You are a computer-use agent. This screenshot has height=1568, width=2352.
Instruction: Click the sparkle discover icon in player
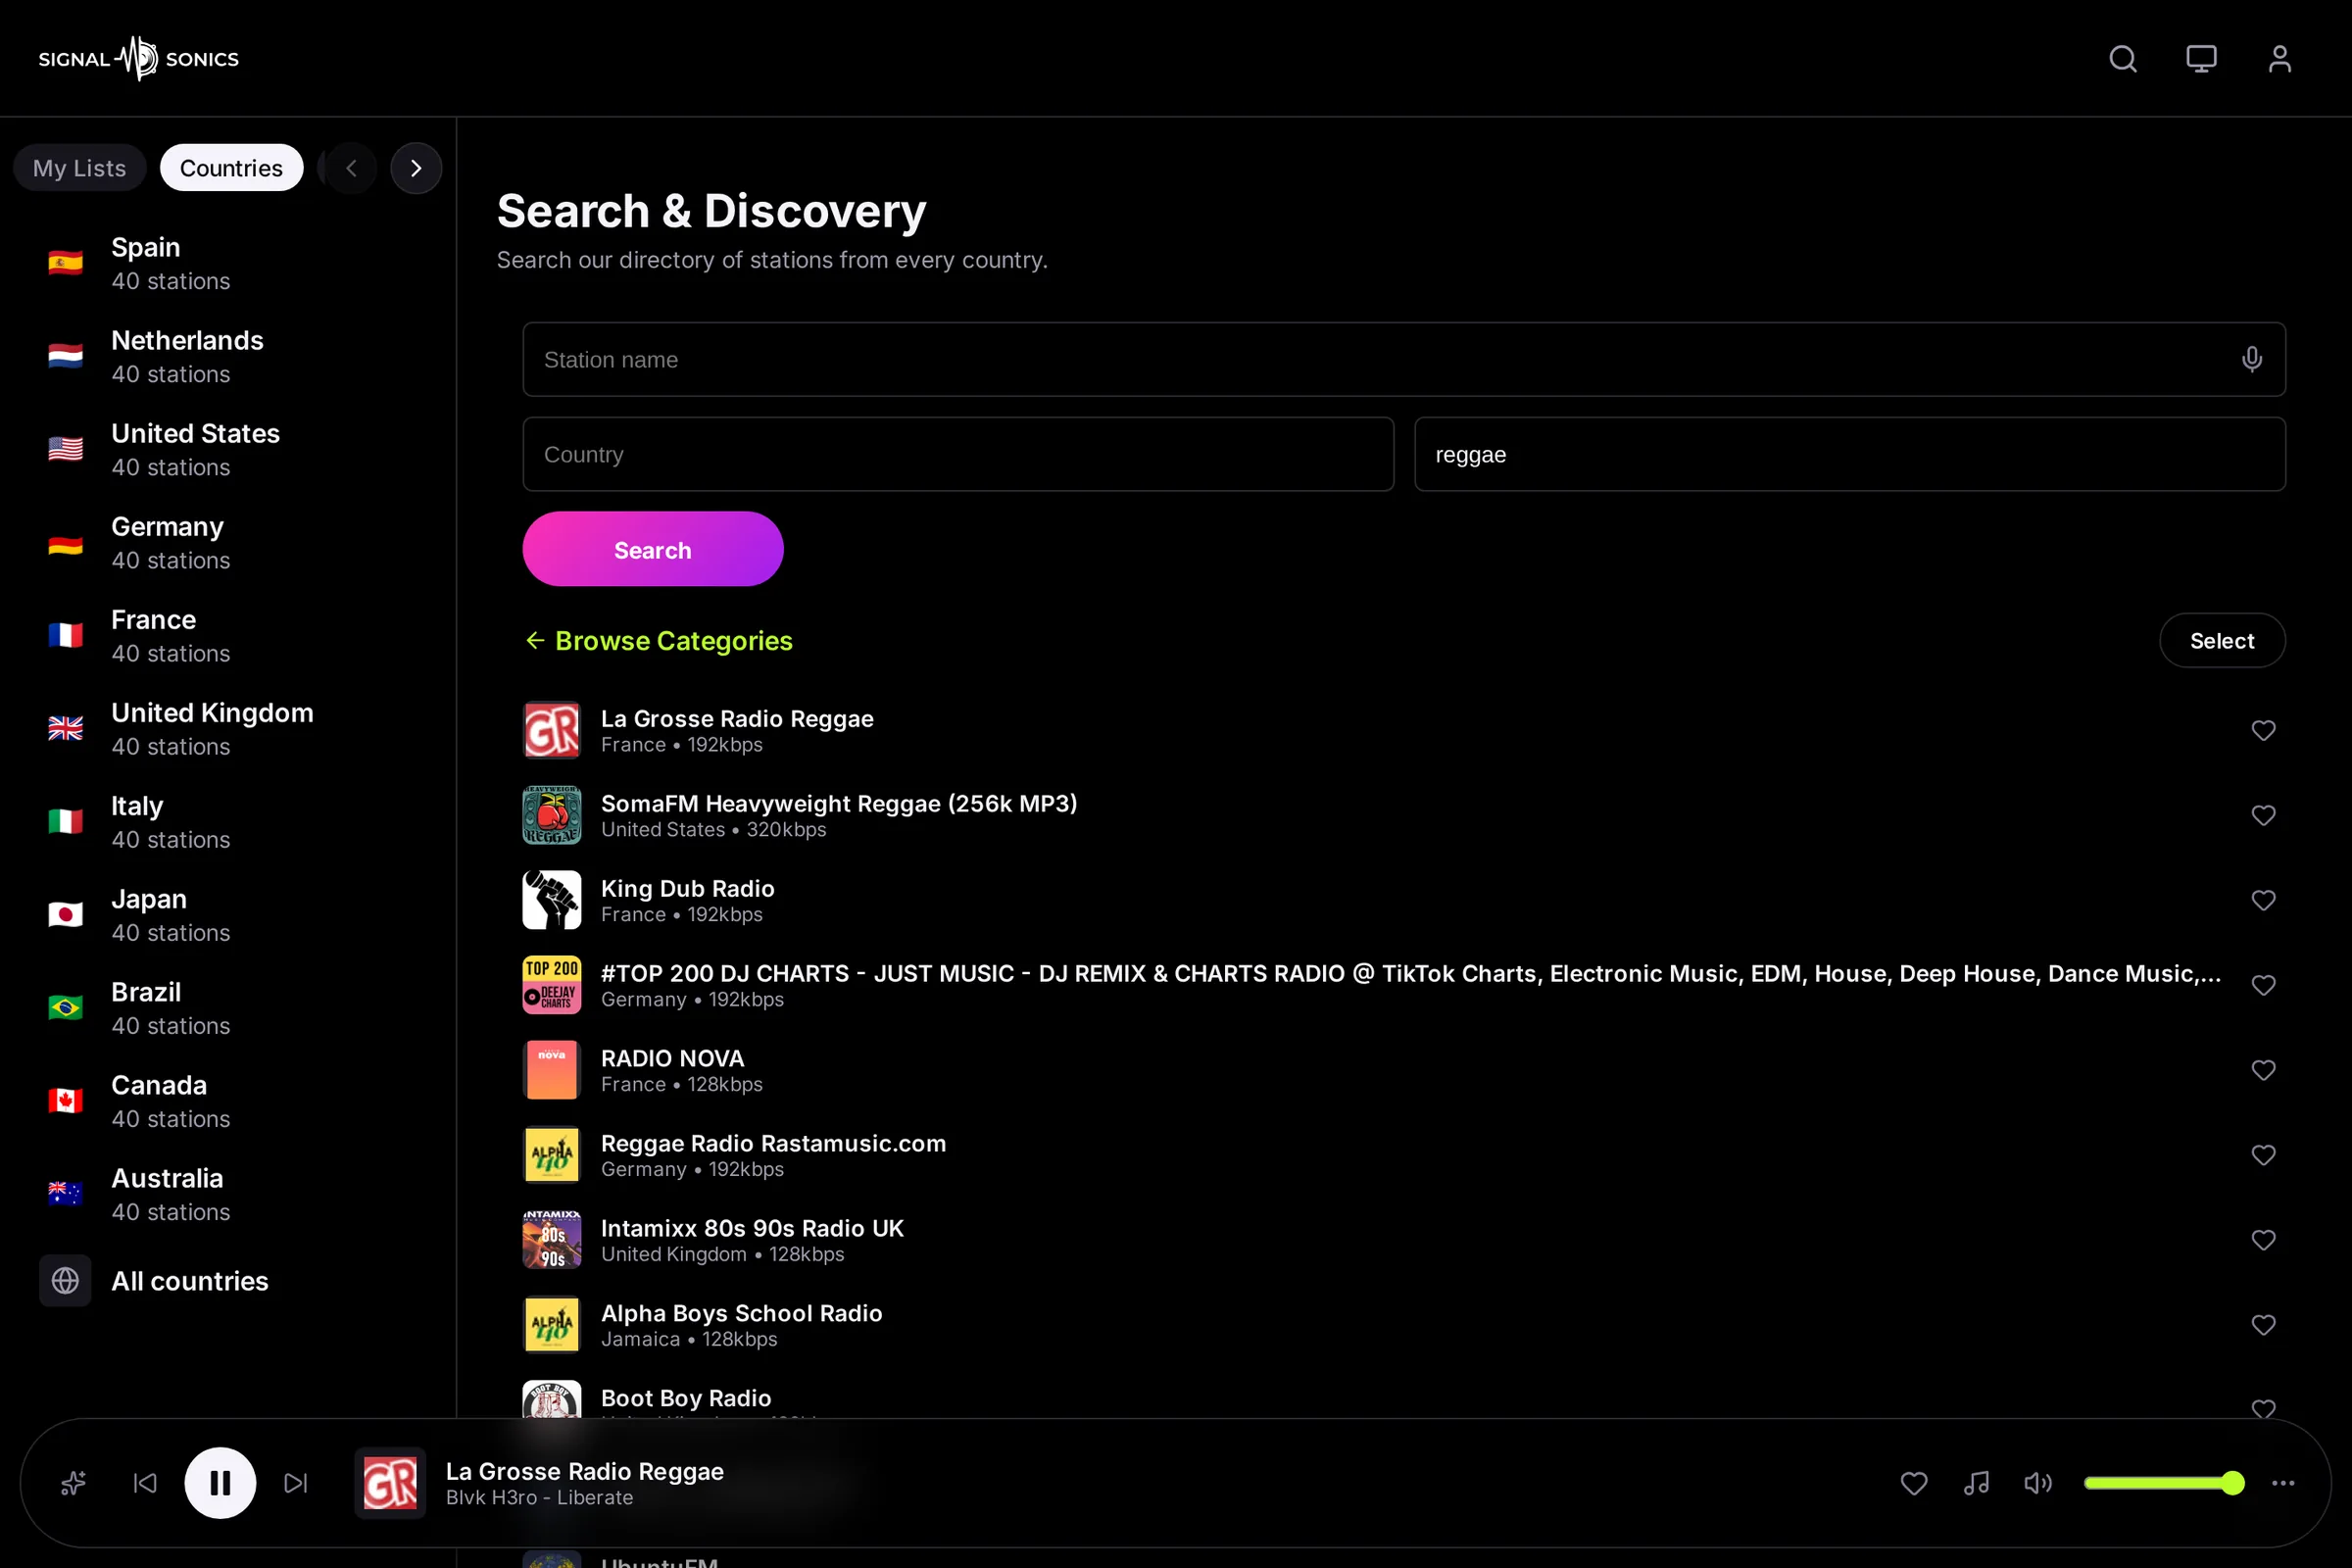pos(73,1483)
